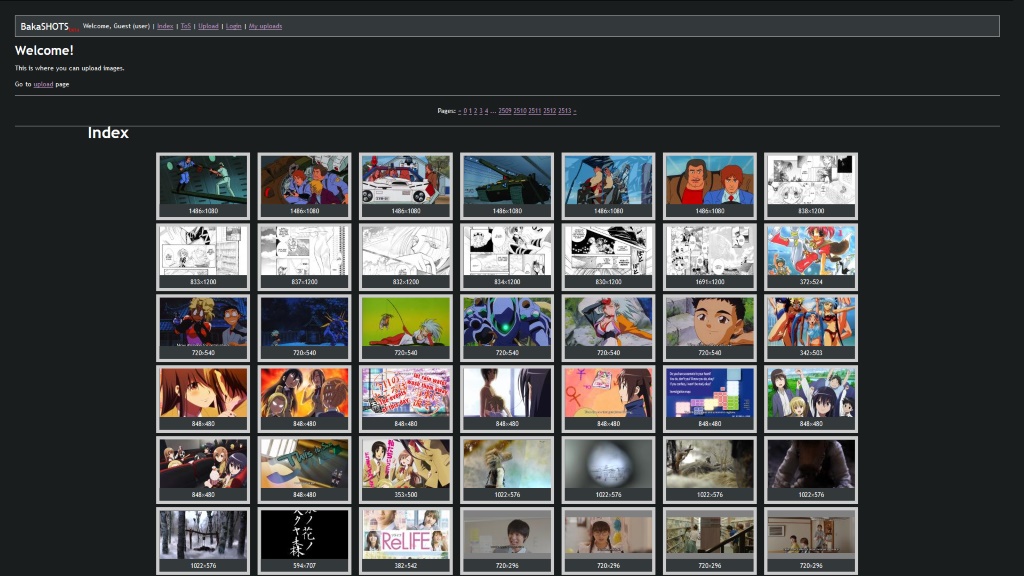The image size is (1024, 576).
Task: Open the blue calendar screen 848x480 thumbnail
Action: pyautogui.click(x=709, y=399)
